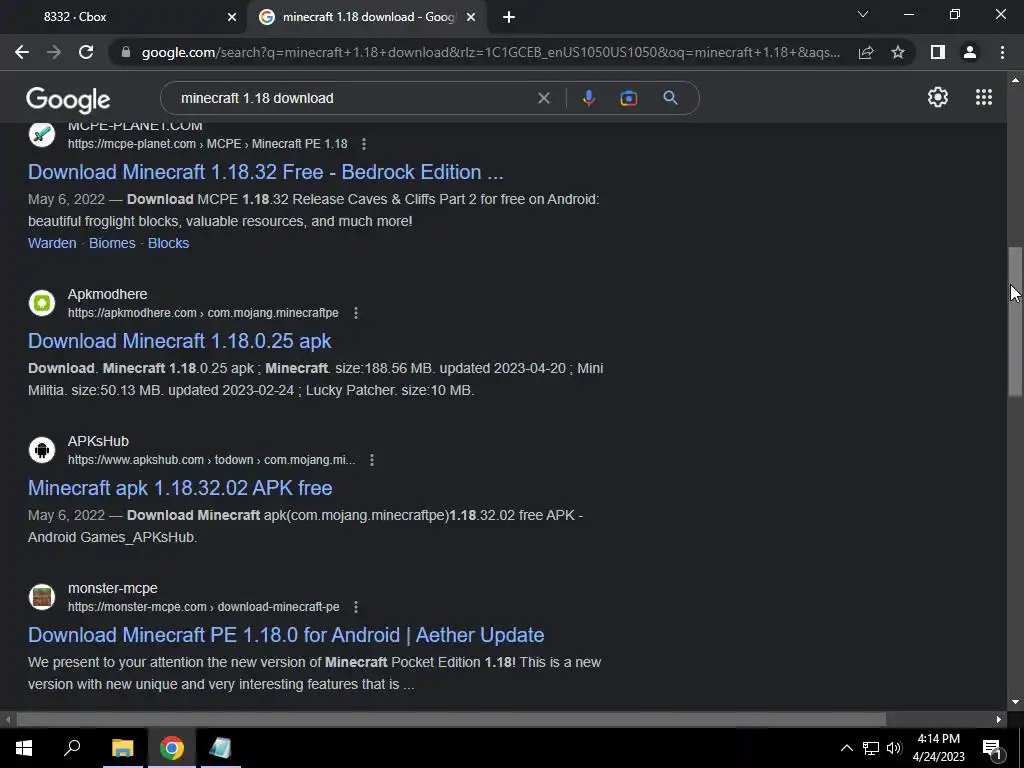Go back to the previous page
The width and height of the screenshot is (1024, 768).
[22, 52]
